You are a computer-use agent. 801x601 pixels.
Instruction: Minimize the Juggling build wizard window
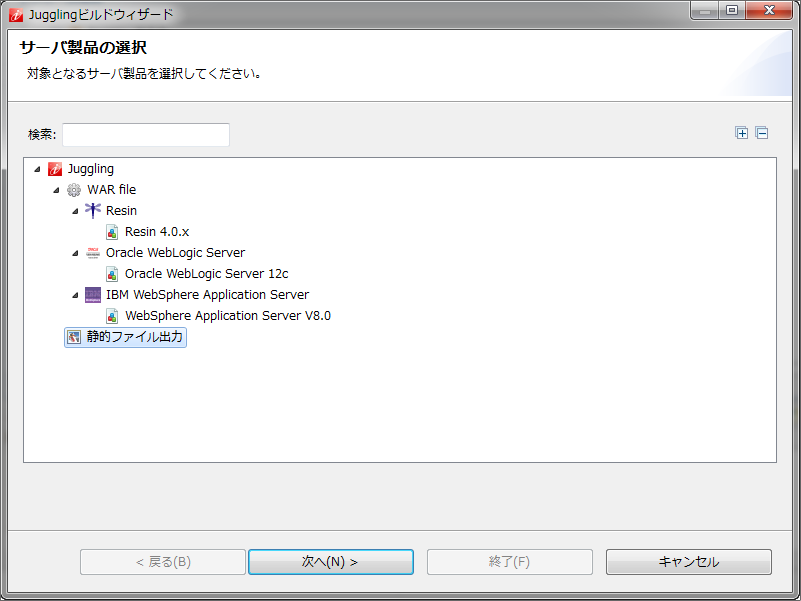(x=705, y=10)
